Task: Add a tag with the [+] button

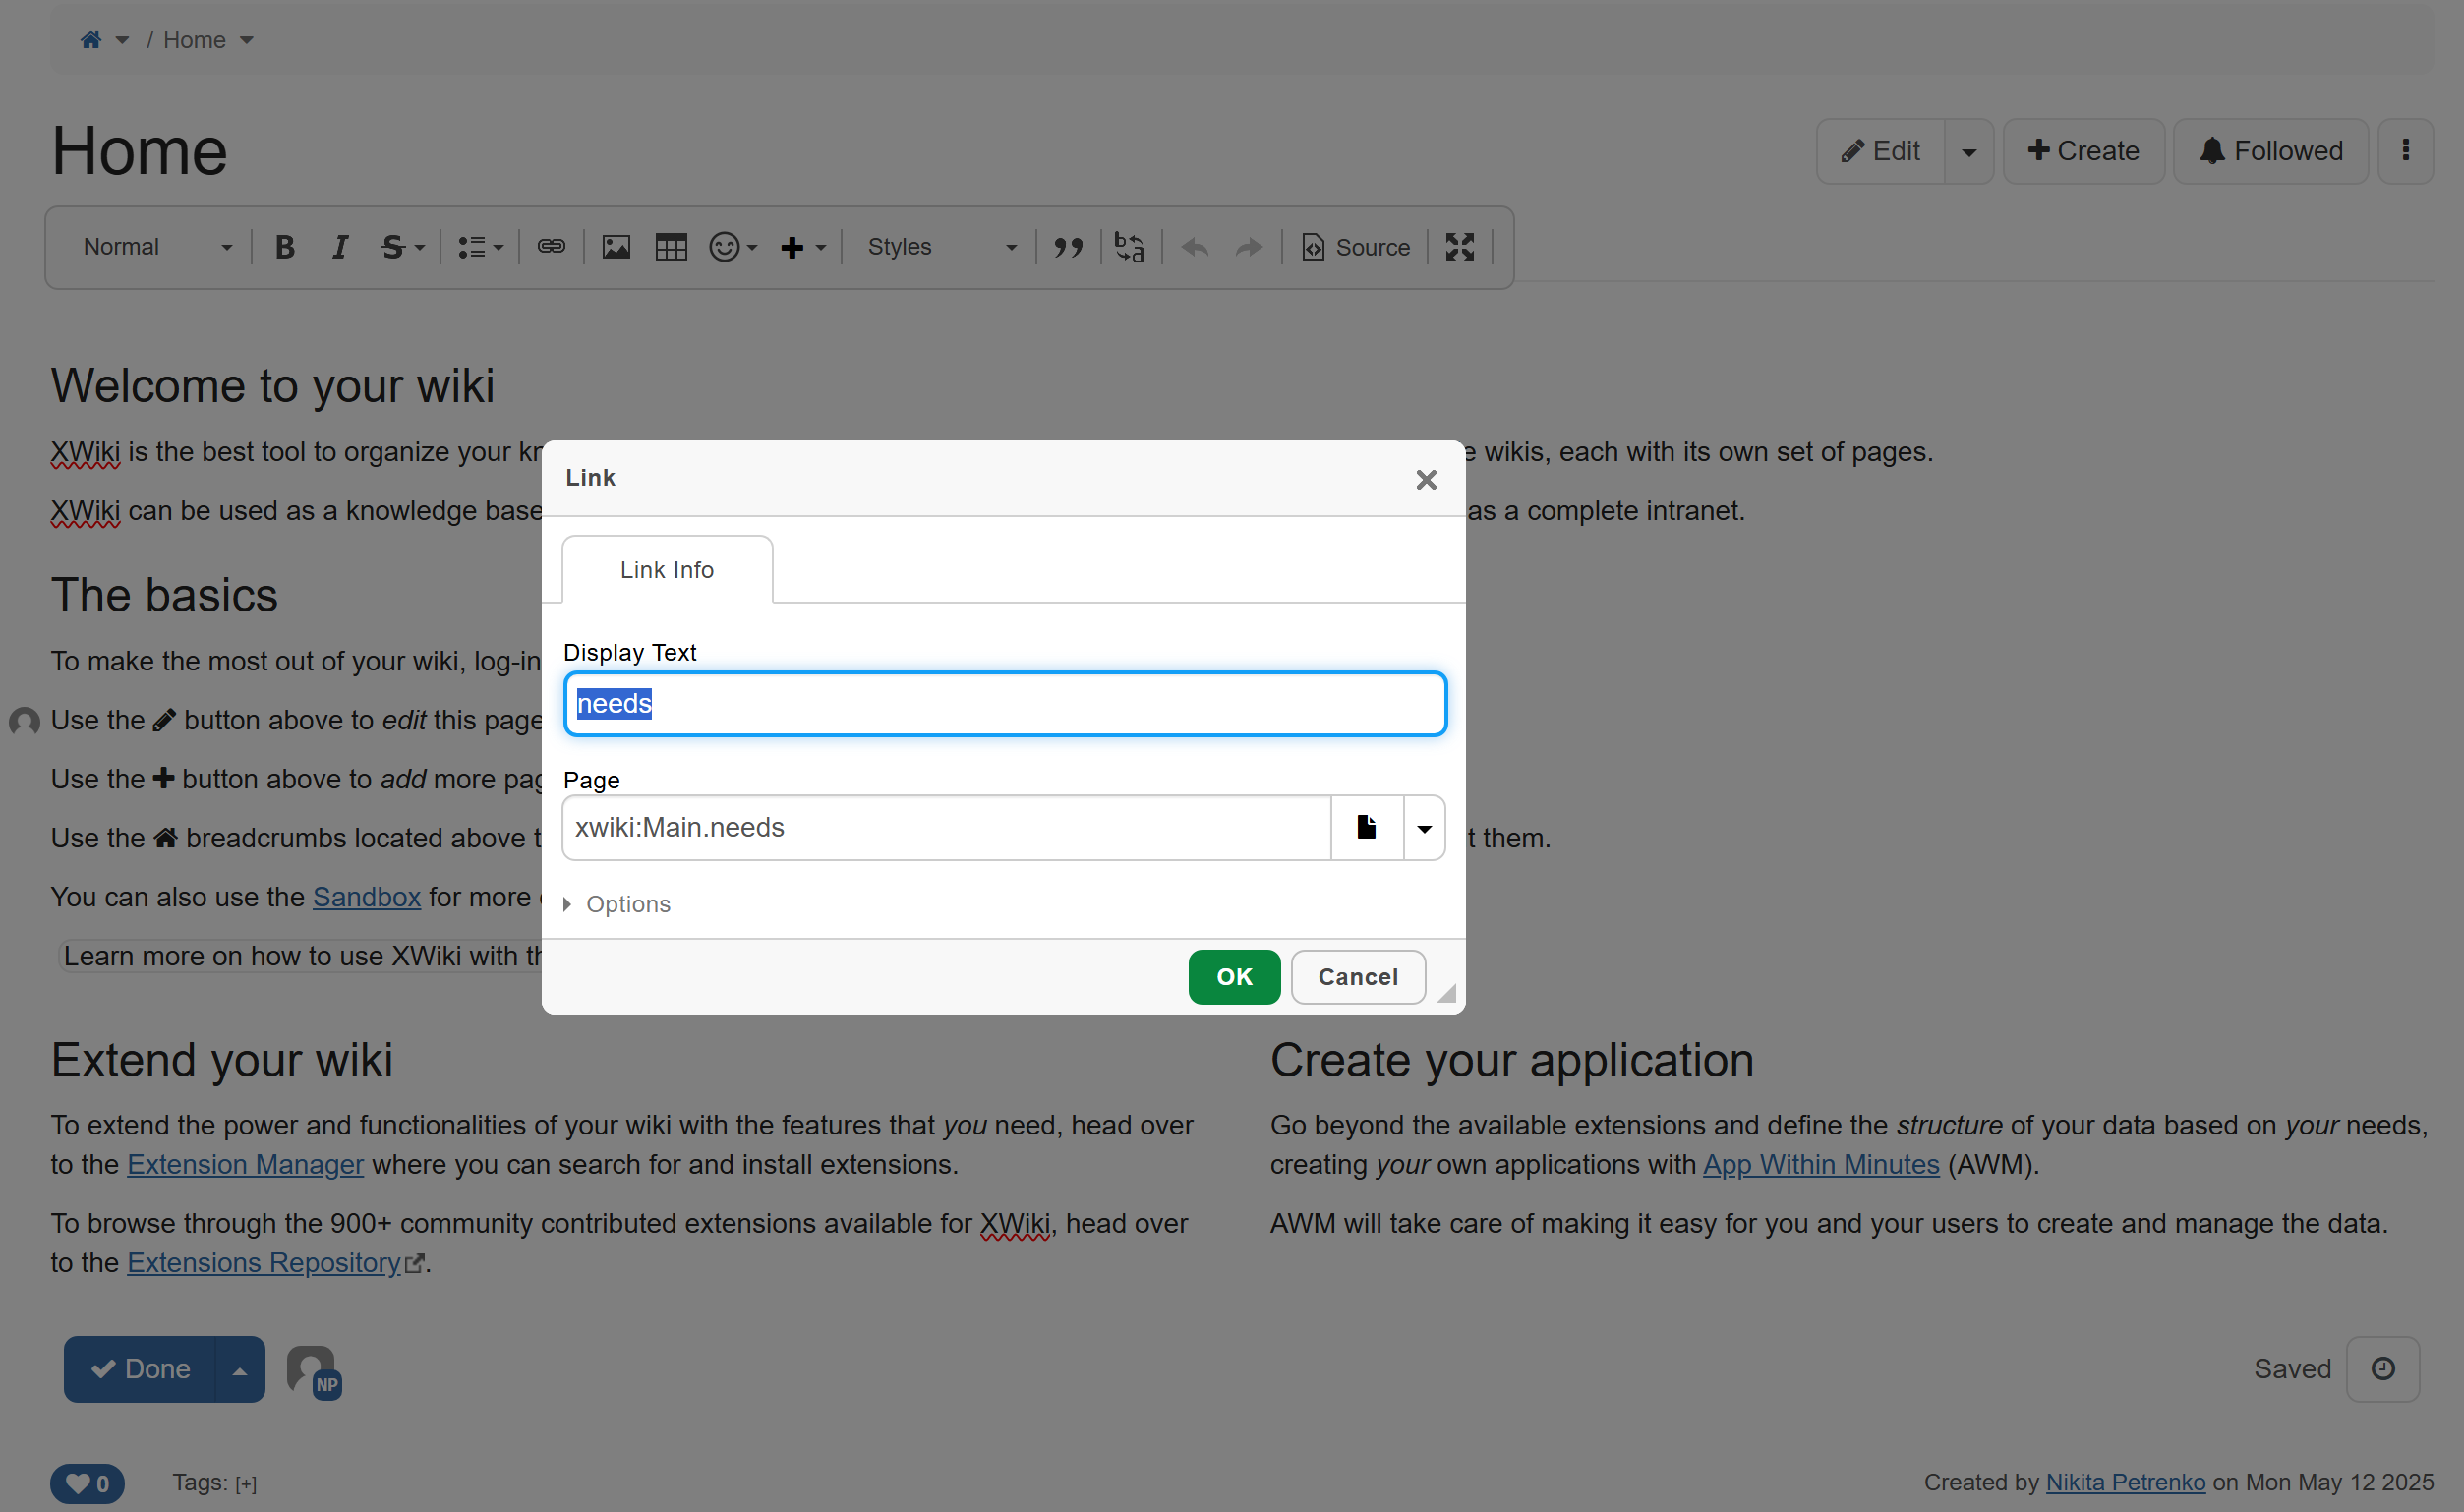Action: tap(246, 1484)
